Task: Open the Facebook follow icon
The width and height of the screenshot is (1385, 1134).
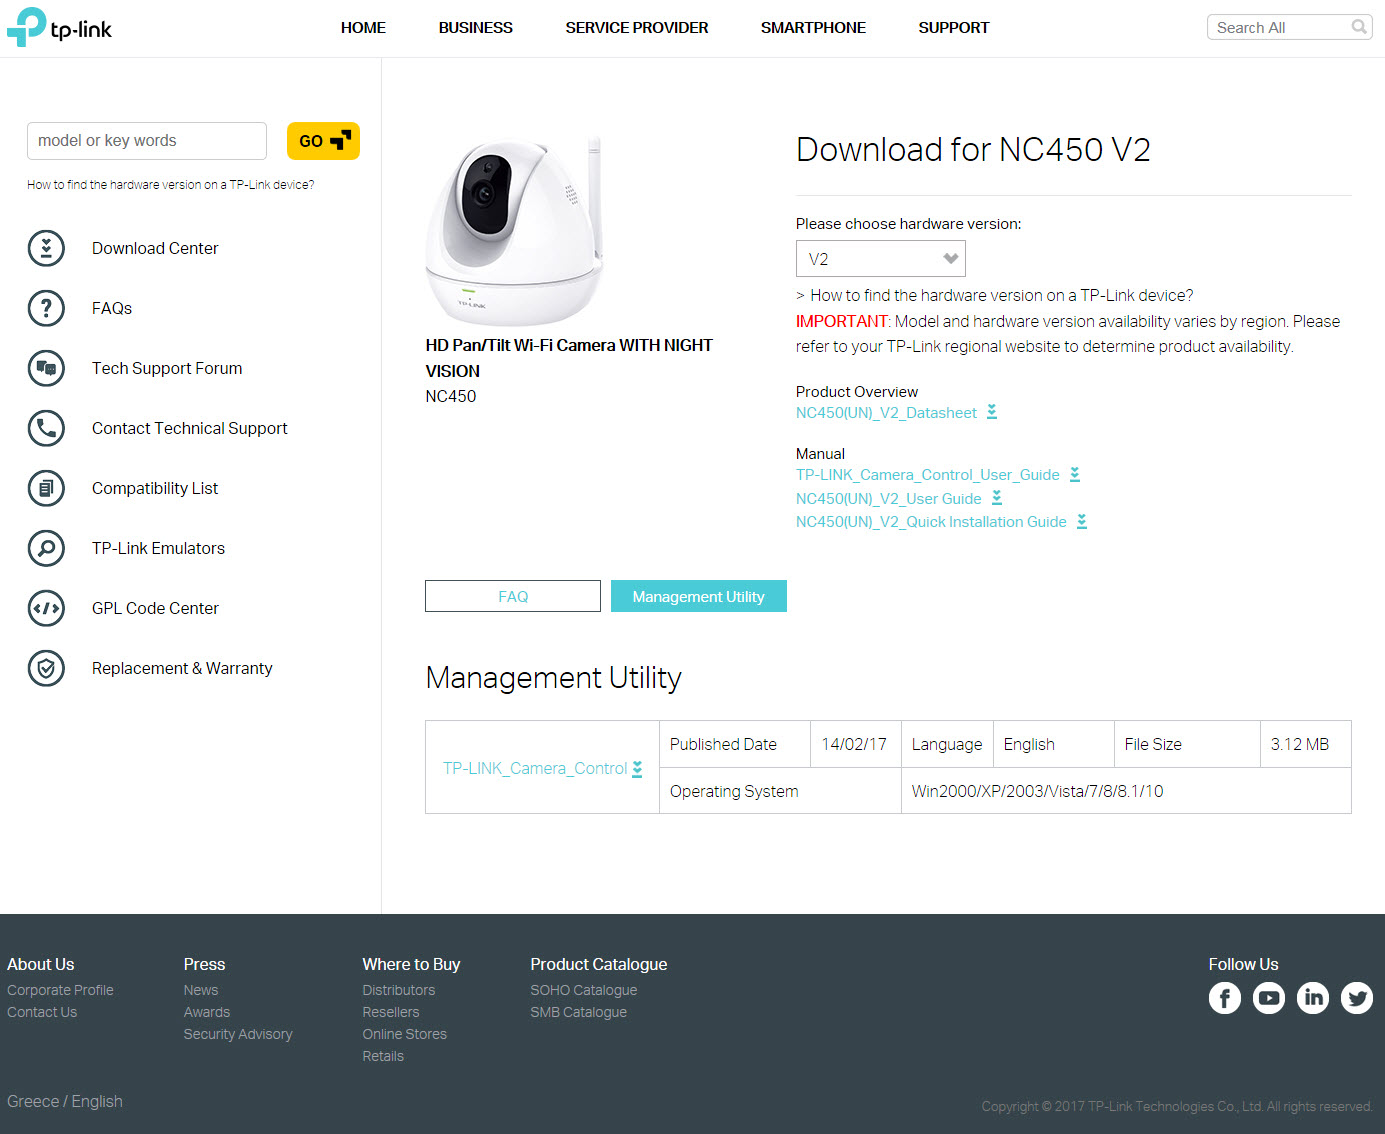Action: (x=1225, y=998)
